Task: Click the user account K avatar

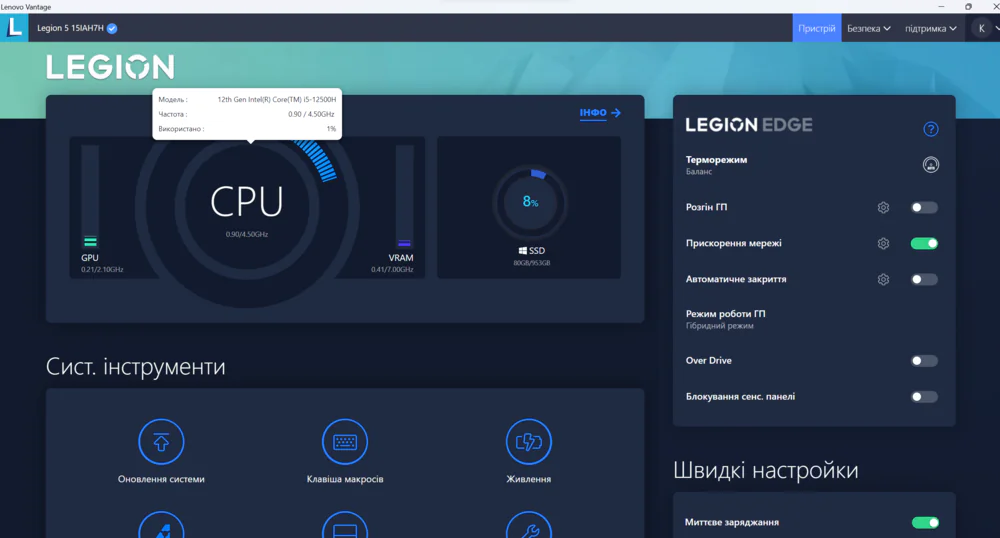Action: 982,28
